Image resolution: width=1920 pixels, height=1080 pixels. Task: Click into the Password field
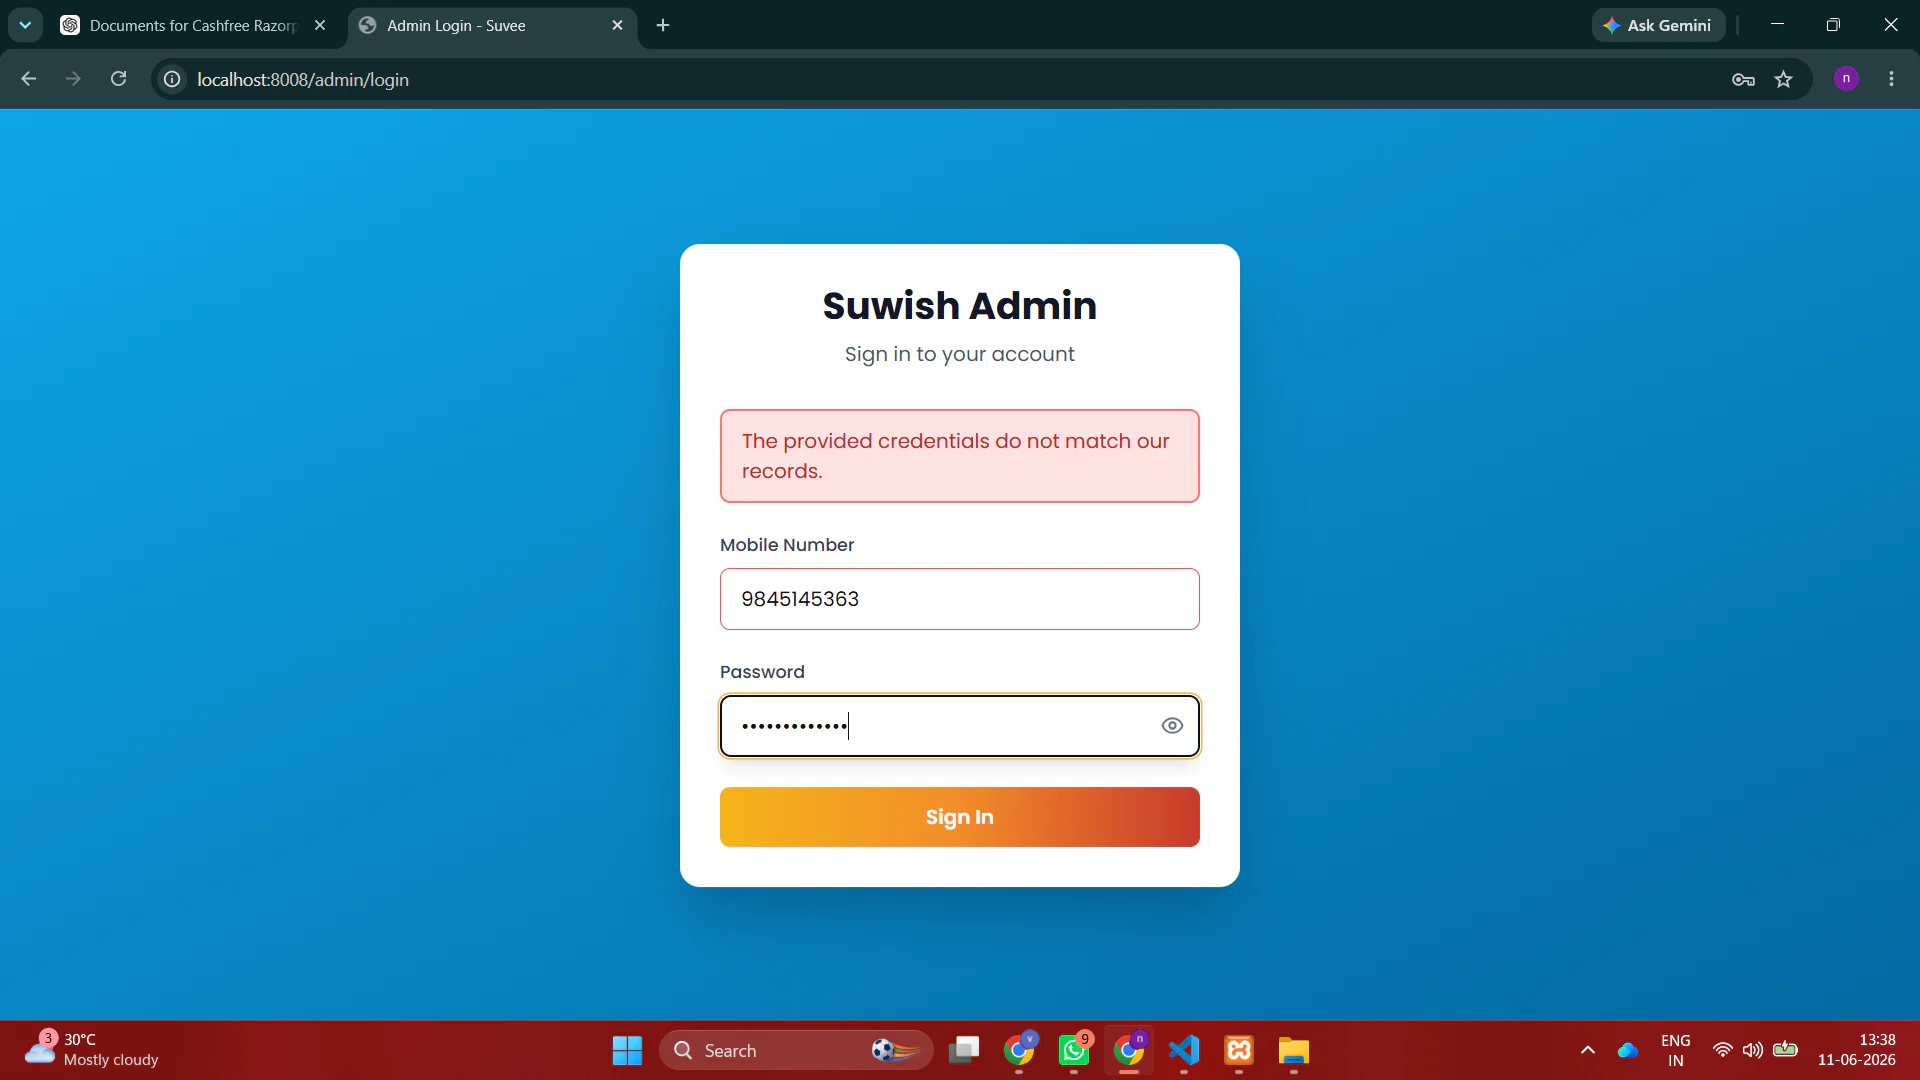coord(940,726)
